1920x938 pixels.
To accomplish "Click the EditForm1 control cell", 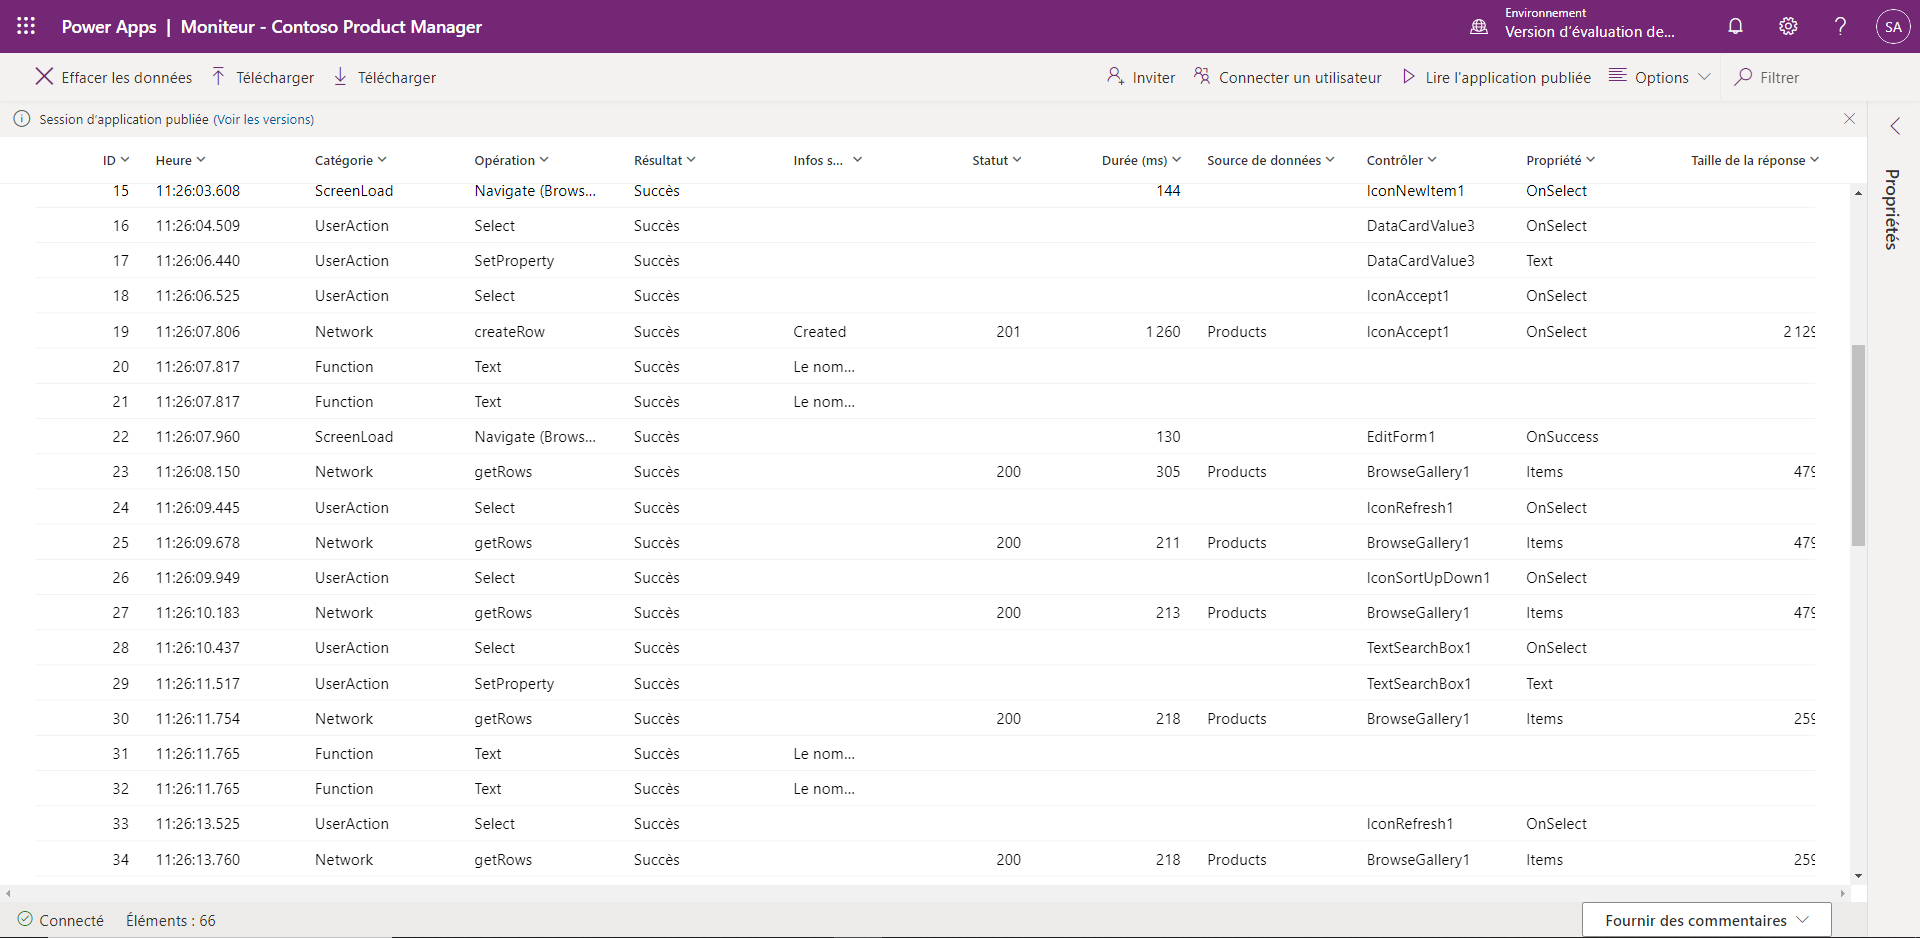I will pyautogui.click(x=1401, y=437).
